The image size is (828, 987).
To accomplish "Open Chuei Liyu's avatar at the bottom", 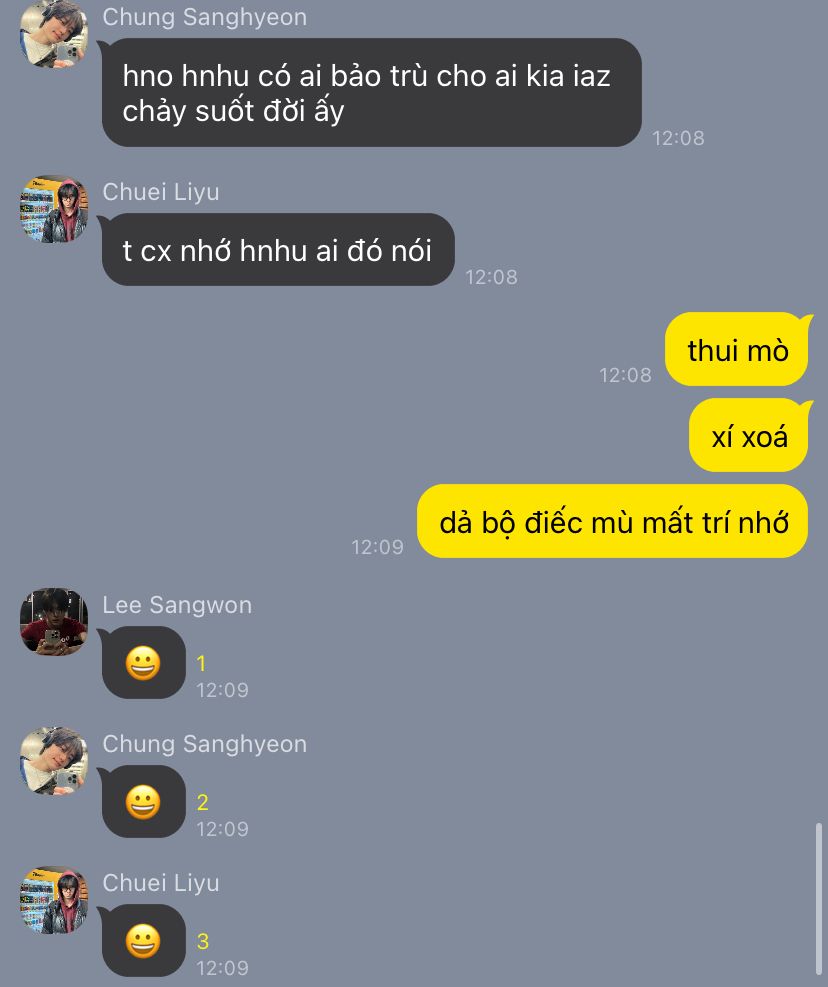I will click(x=54, y=900).
